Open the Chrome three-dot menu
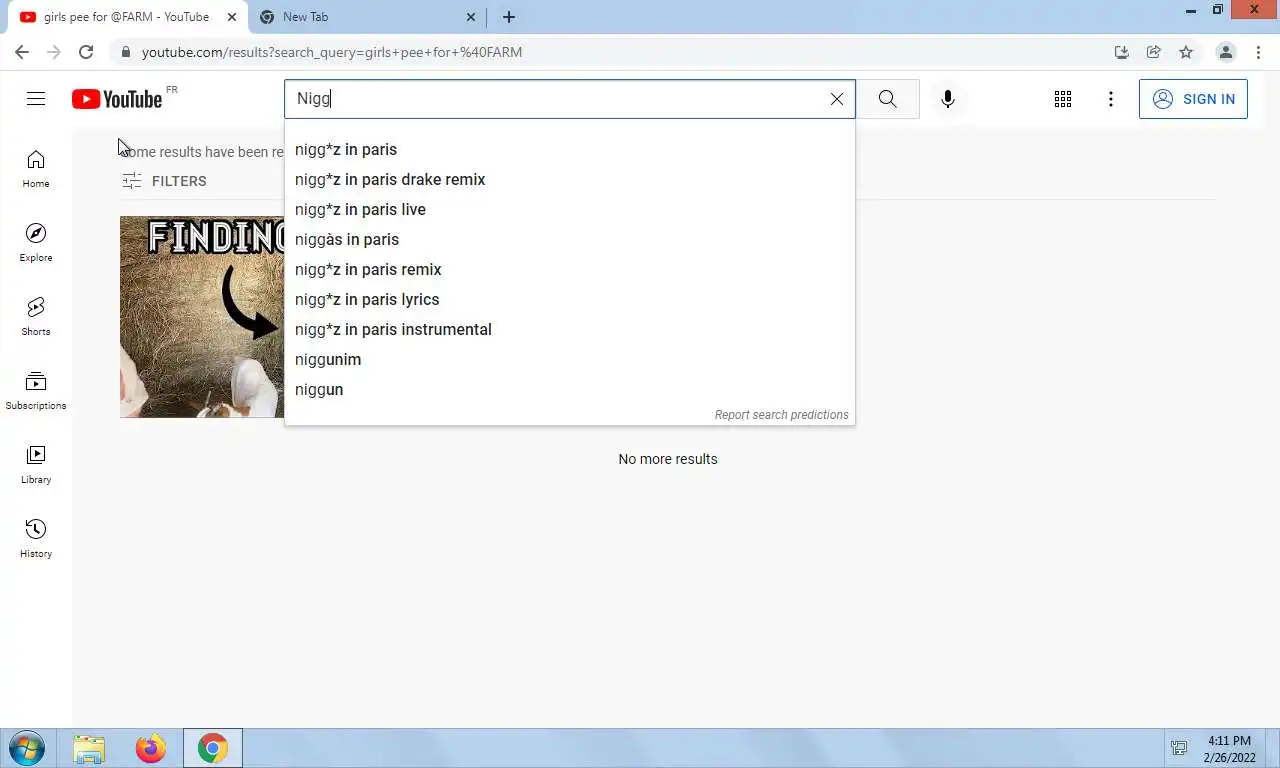 1258,52
